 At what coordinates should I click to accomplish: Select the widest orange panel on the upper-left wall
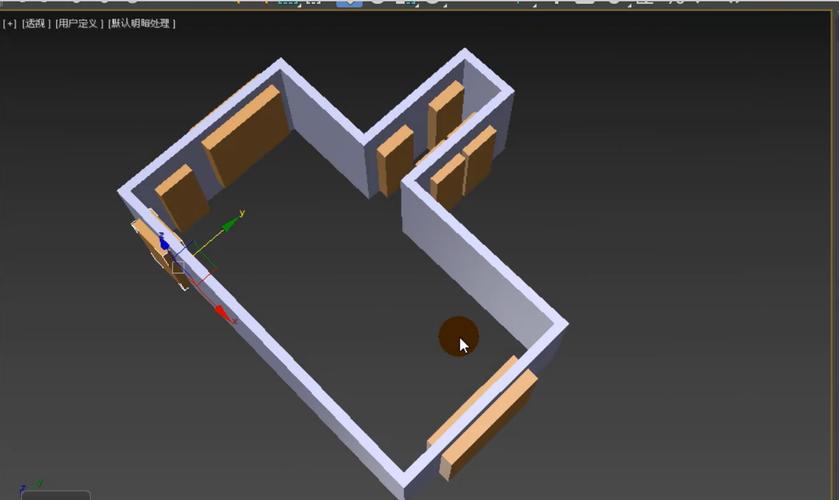pos(246,136)
